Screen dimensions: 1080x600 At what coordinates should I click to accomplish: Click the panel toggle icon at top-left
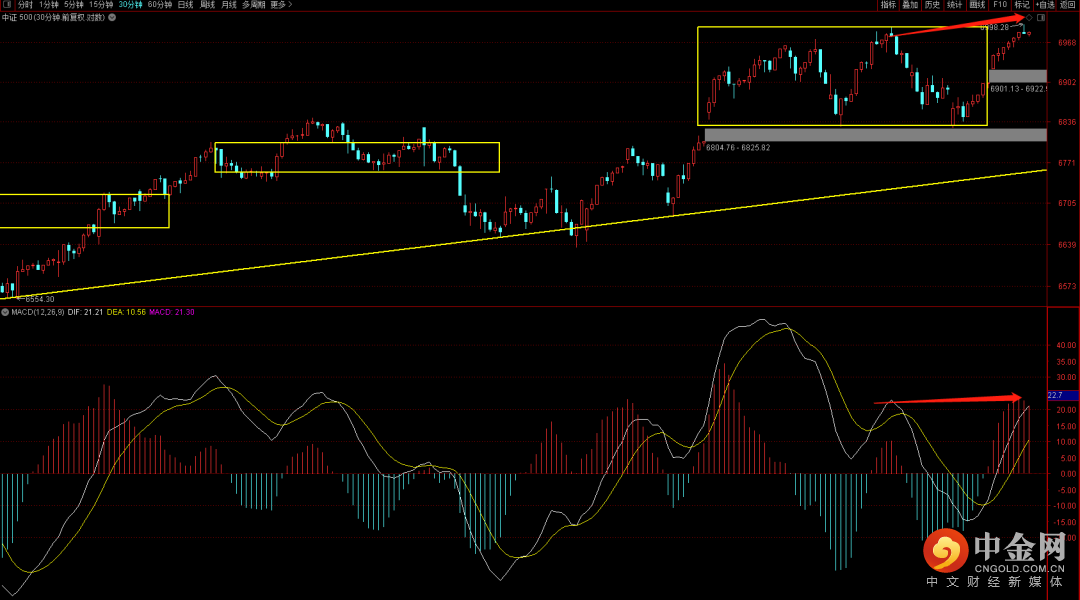(x=6, y=5)
